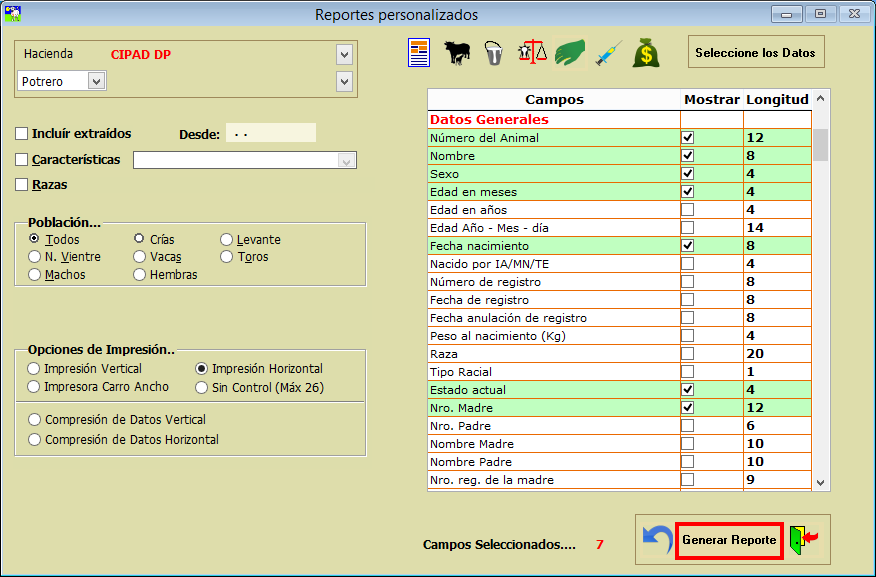Open the milk bucket production icon
The height and width of the screenshot is (577, 876).
pos(493,53)
